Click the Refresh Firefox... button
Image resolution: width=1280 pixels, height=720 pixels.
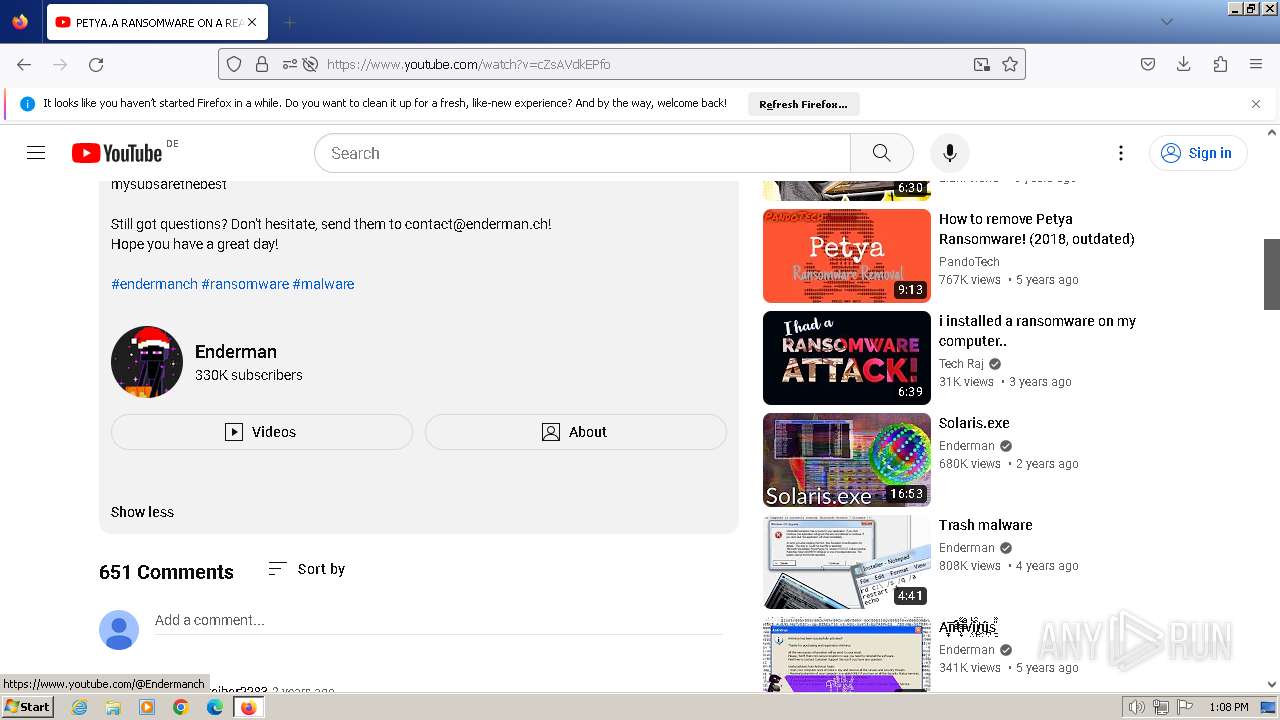(803, 104)
